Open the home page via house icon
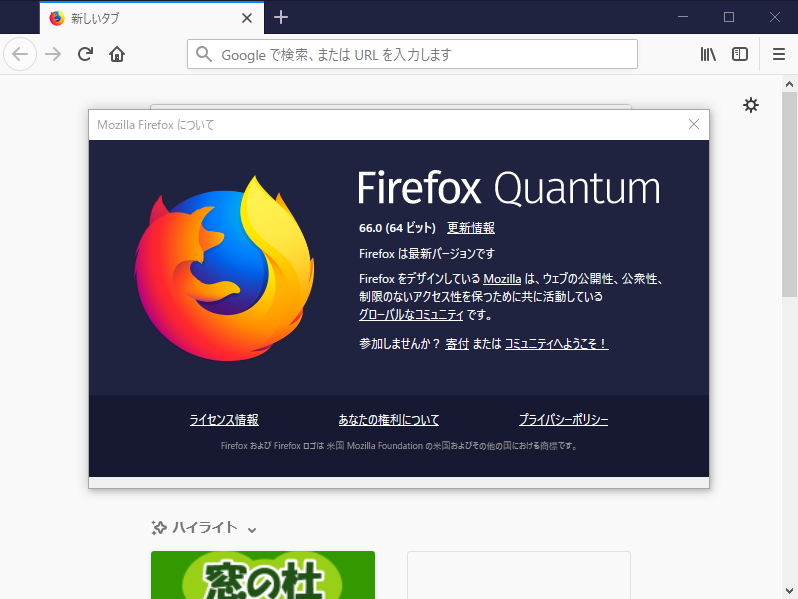 [x=117, y=54]
